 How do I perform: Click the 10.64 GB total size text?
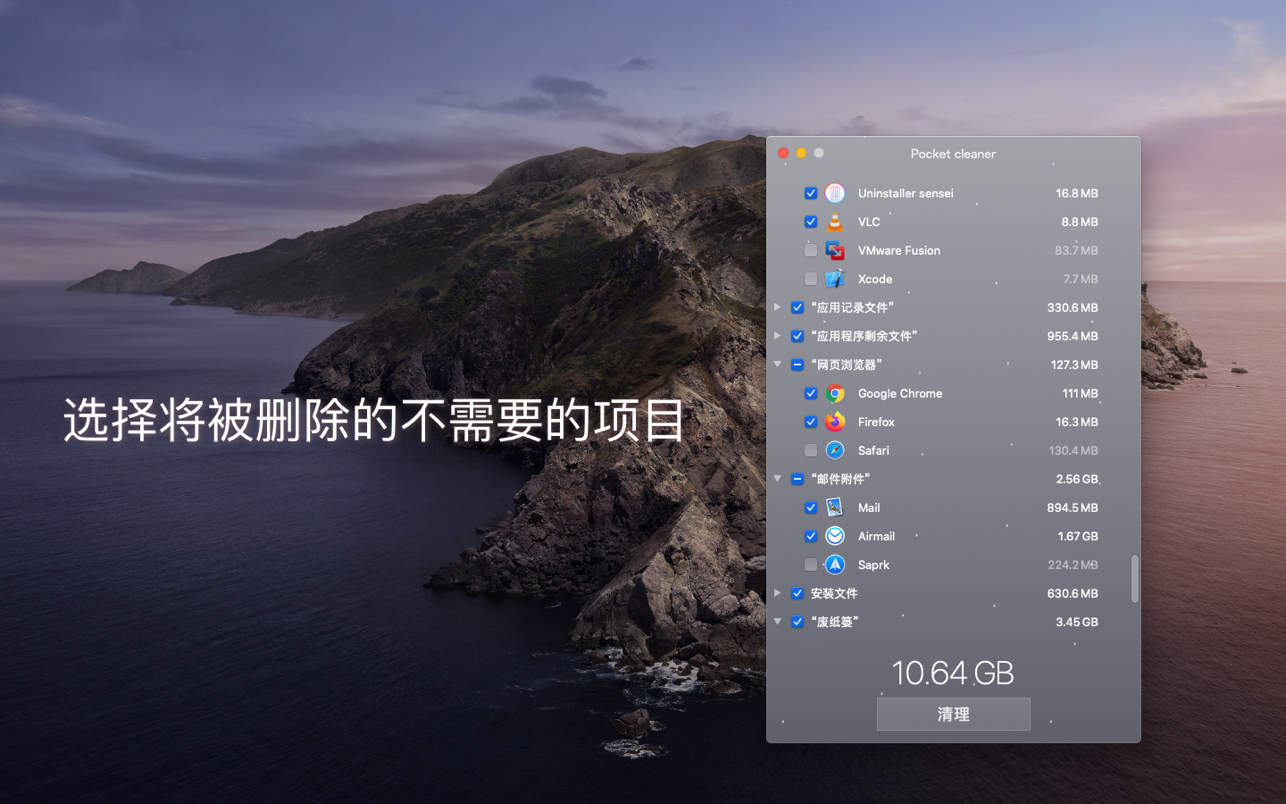click(953, 673)
